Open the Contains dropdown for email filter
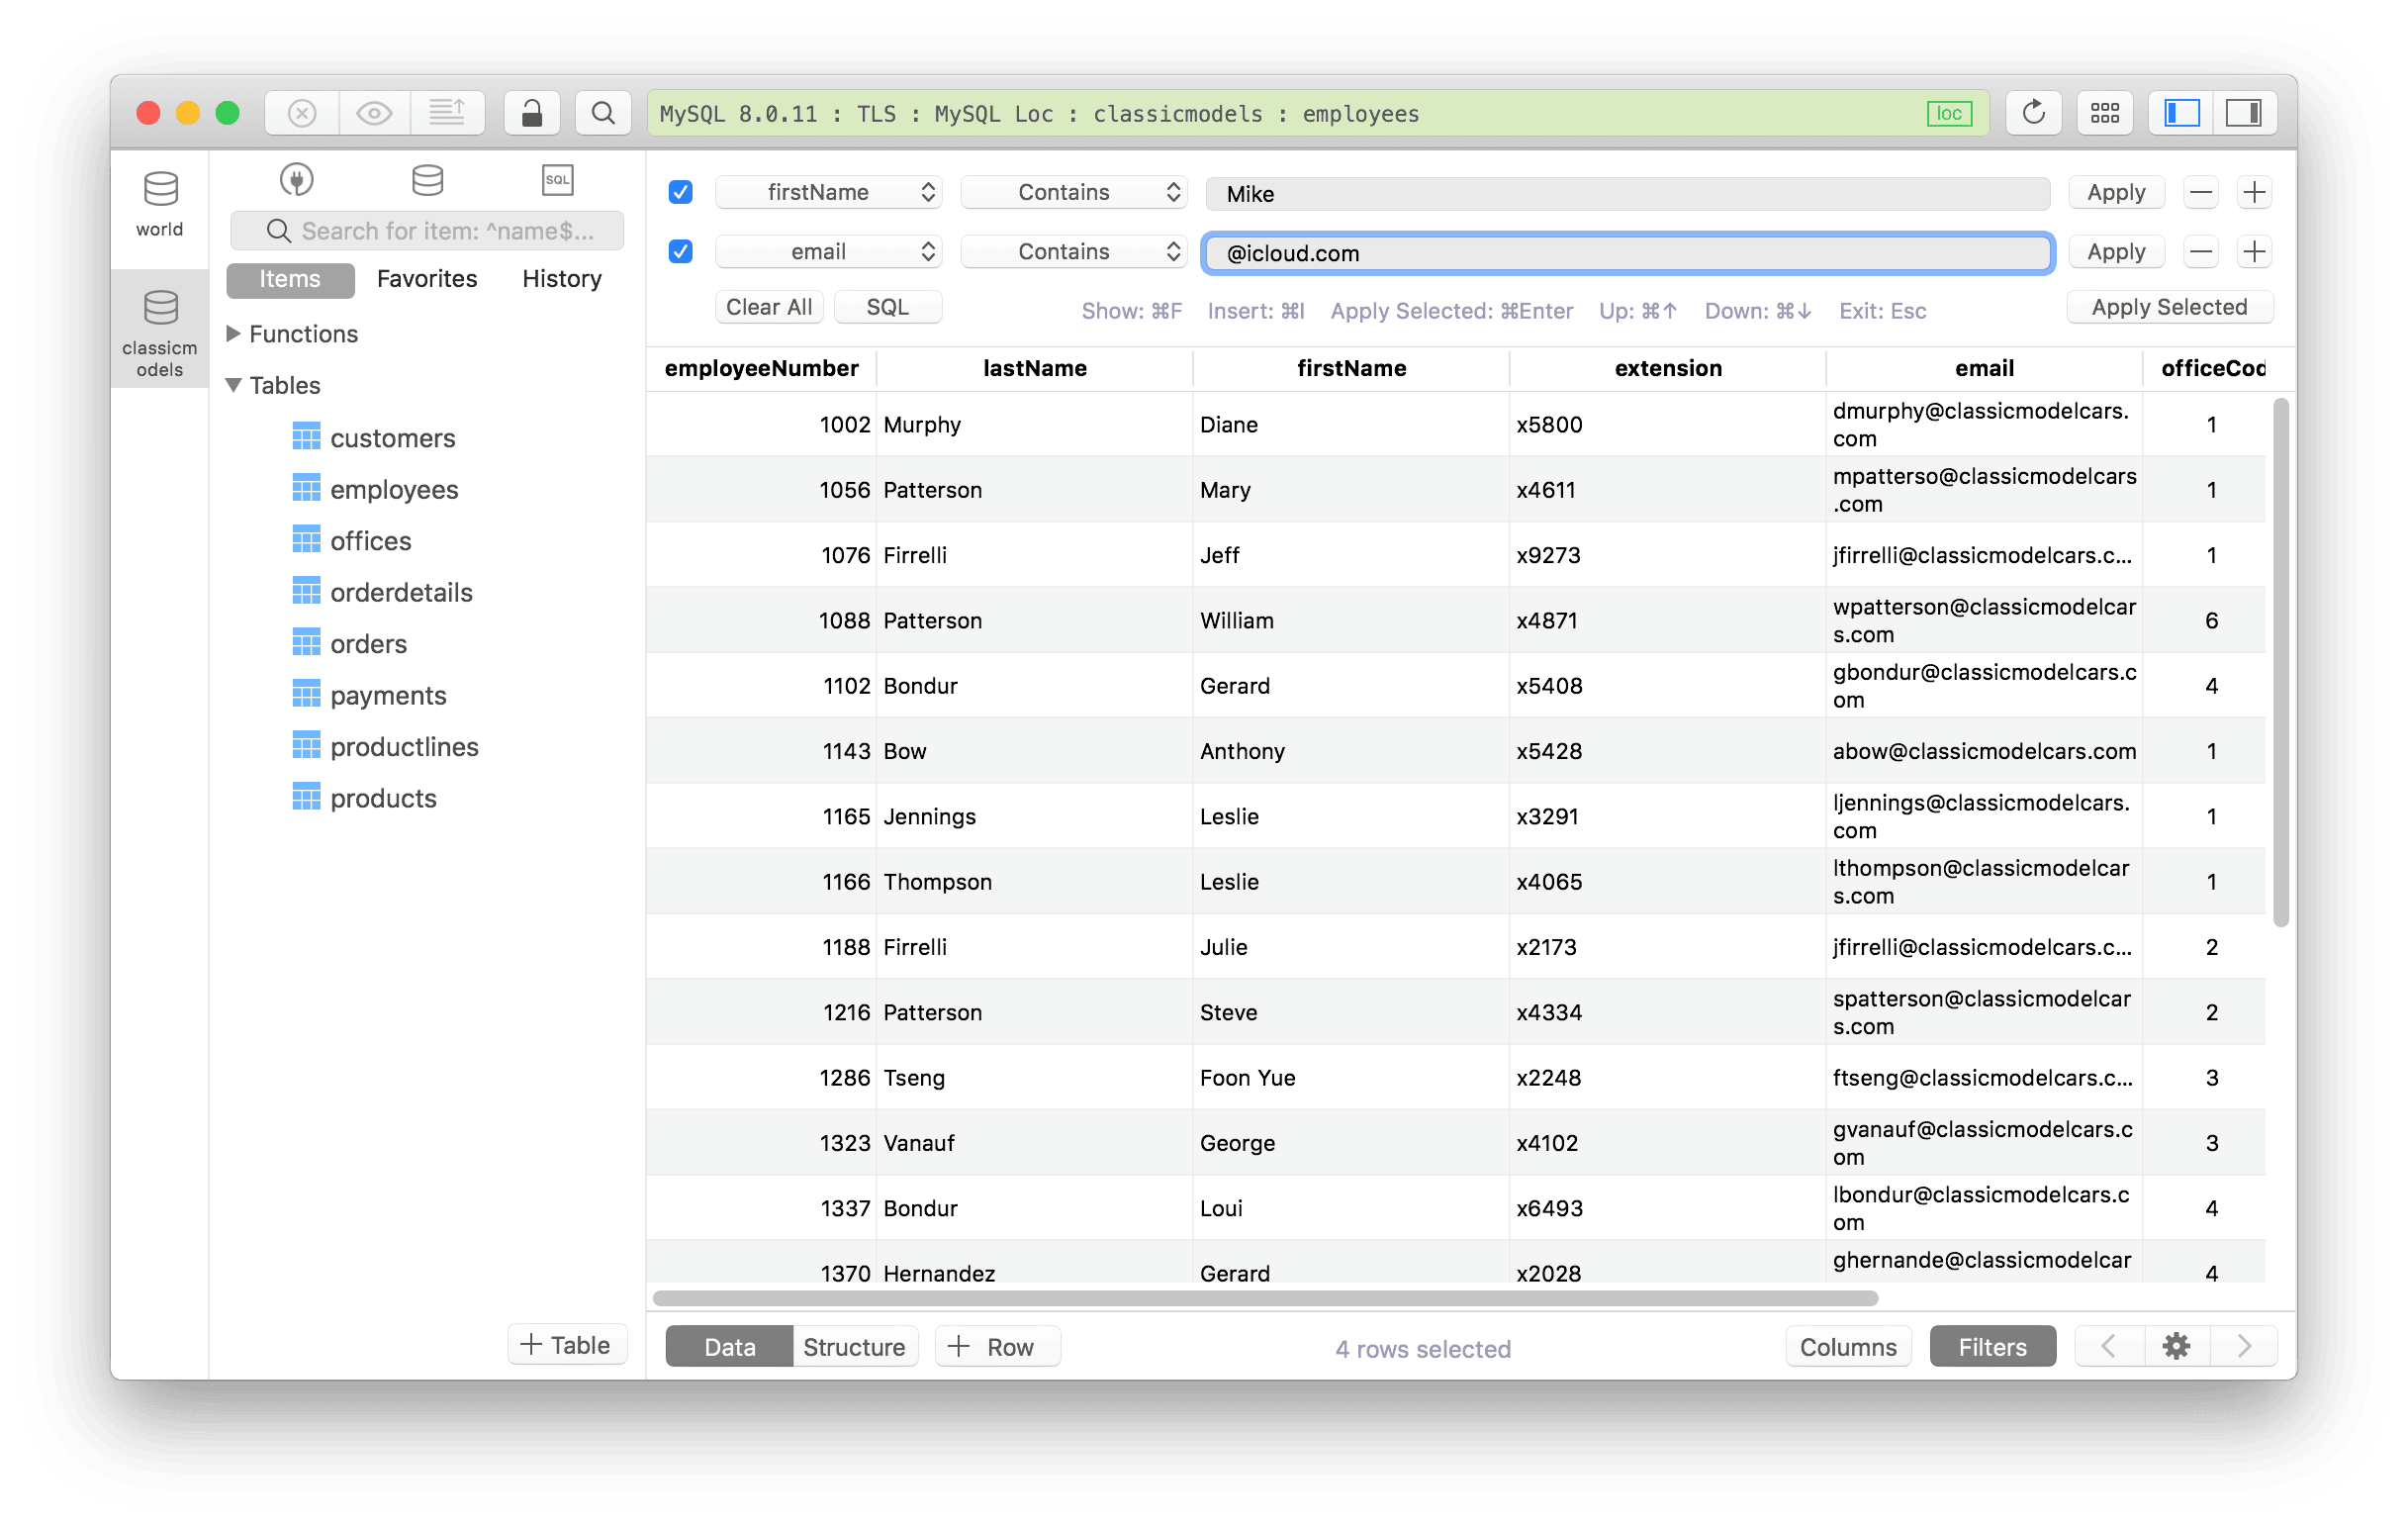Viewport: 2408px width, 1526px height. pyautogui.click(x=1074, y=251)
